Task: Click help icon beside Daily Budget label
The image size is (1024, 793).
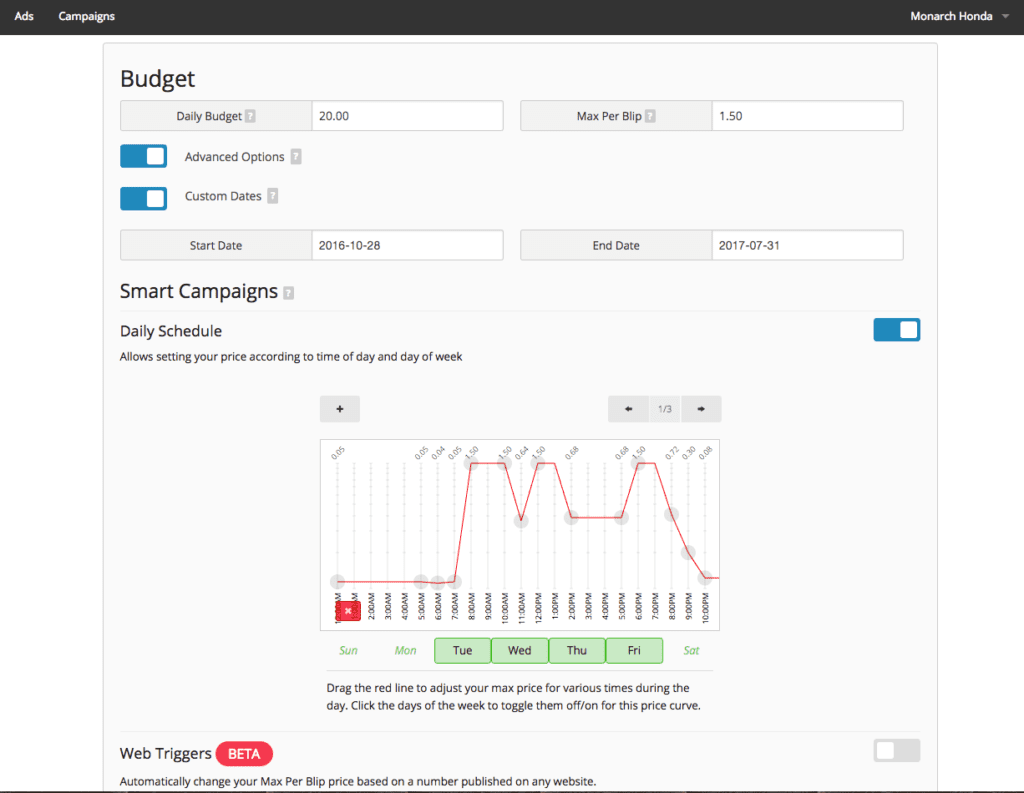Action: tap(250, 116)
